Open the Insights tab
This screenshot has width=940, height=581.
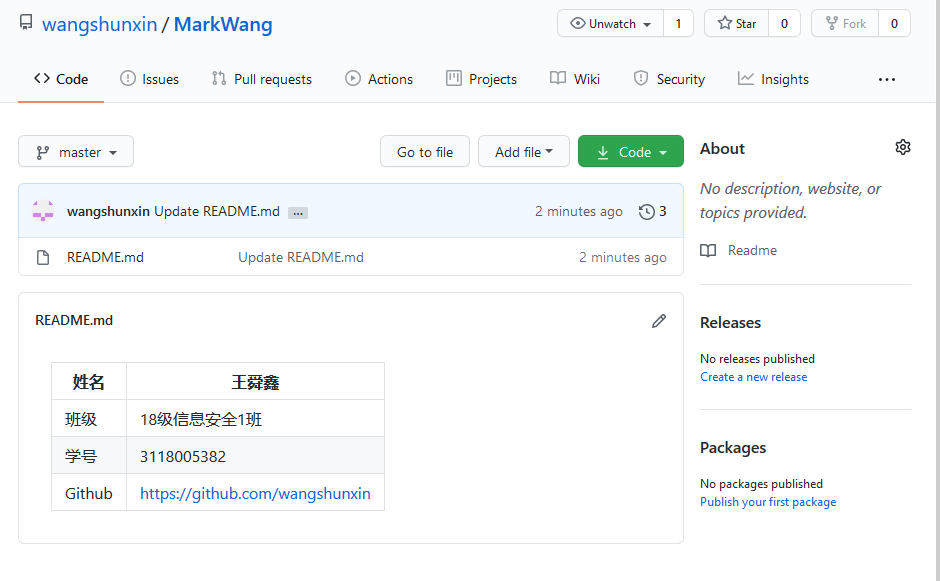point(773,79)
